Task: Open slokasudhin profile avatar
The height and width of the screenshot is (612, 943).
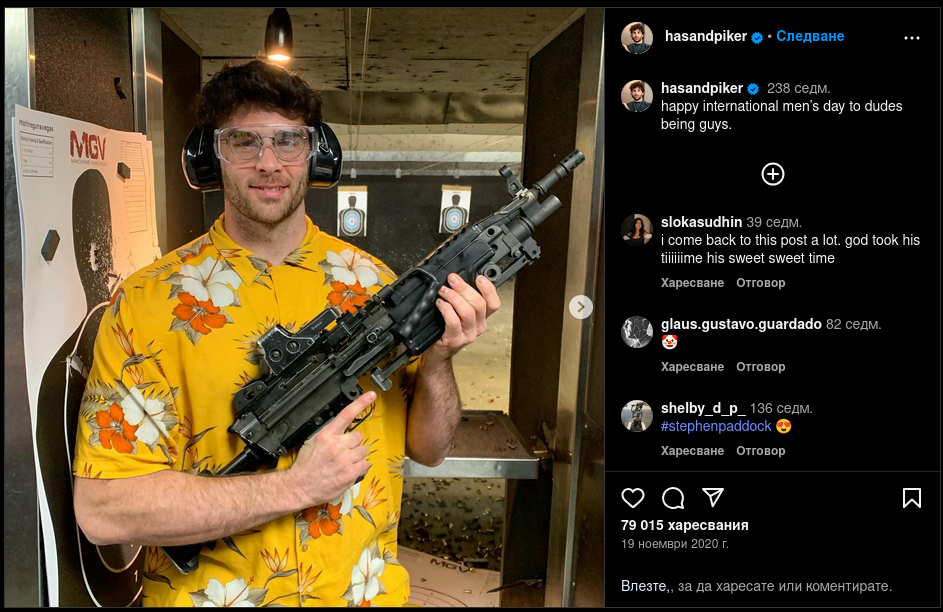Action: [637, 230]
